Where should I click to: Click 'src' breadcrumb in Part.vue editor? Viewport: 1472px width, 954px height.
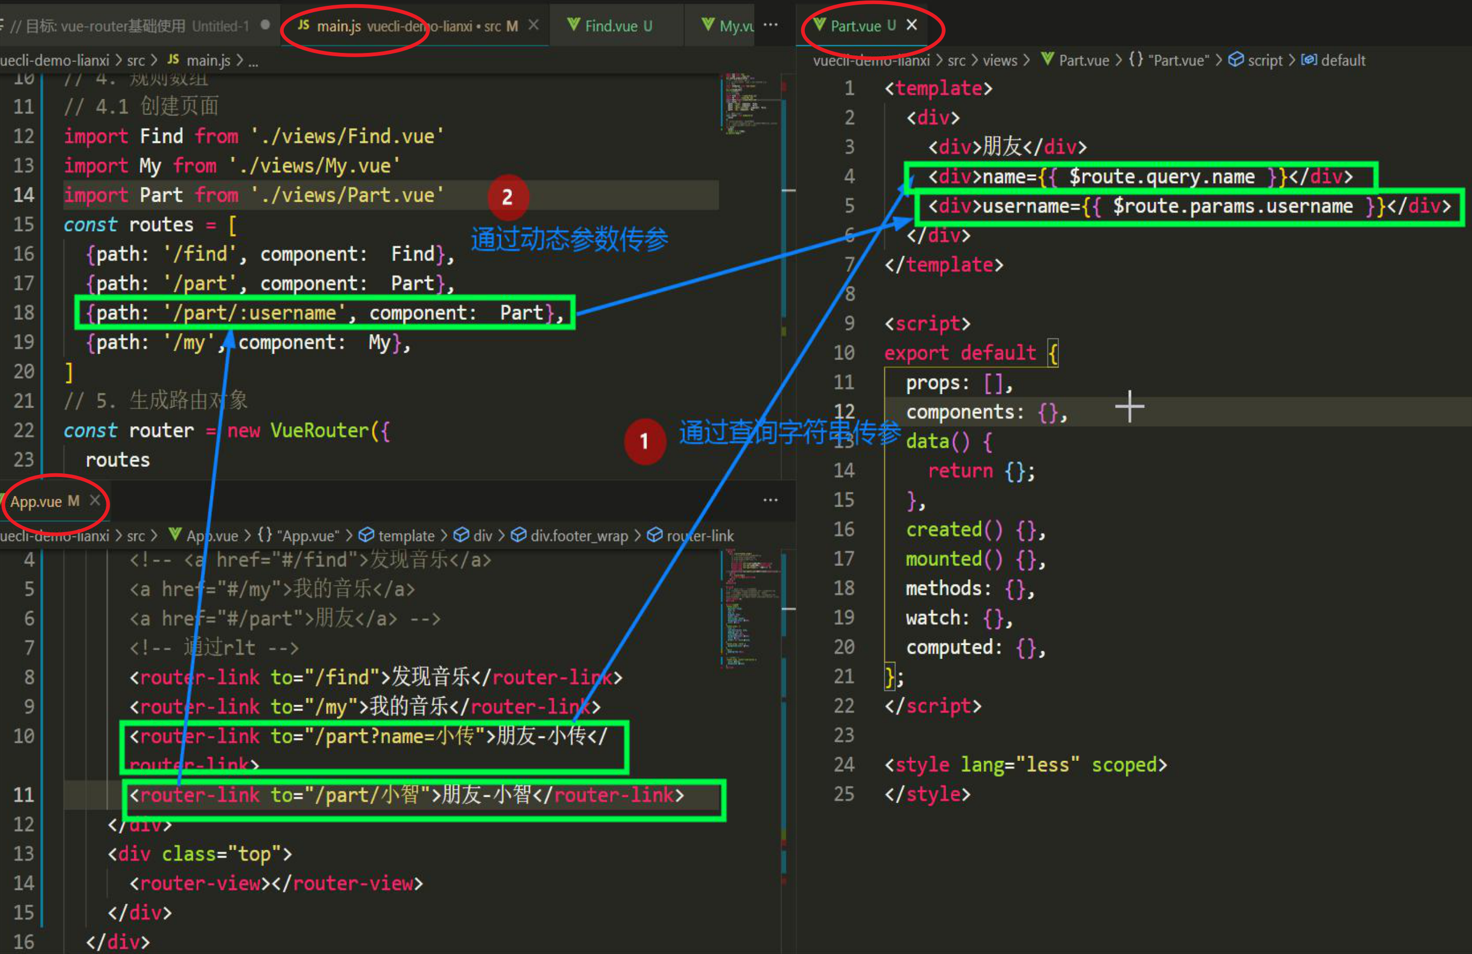click(x=957, y=61)
